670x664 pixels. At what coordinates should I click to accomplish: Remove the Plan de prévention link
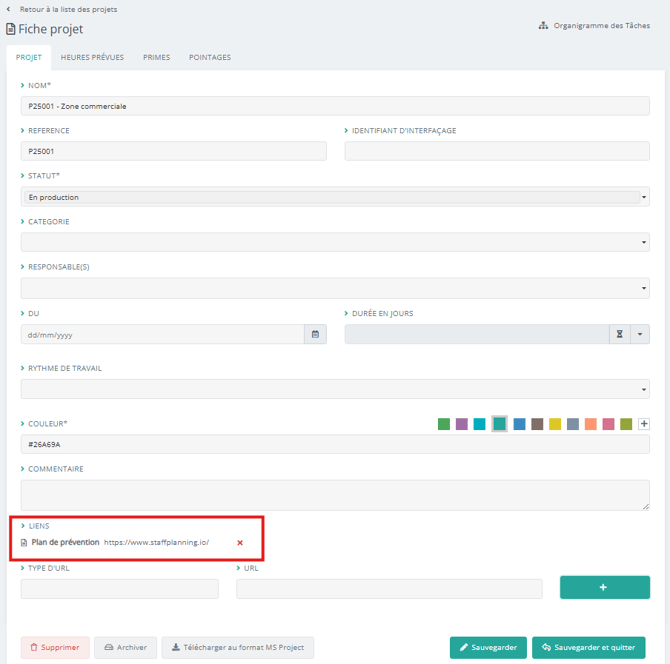(x=240, y=542)
